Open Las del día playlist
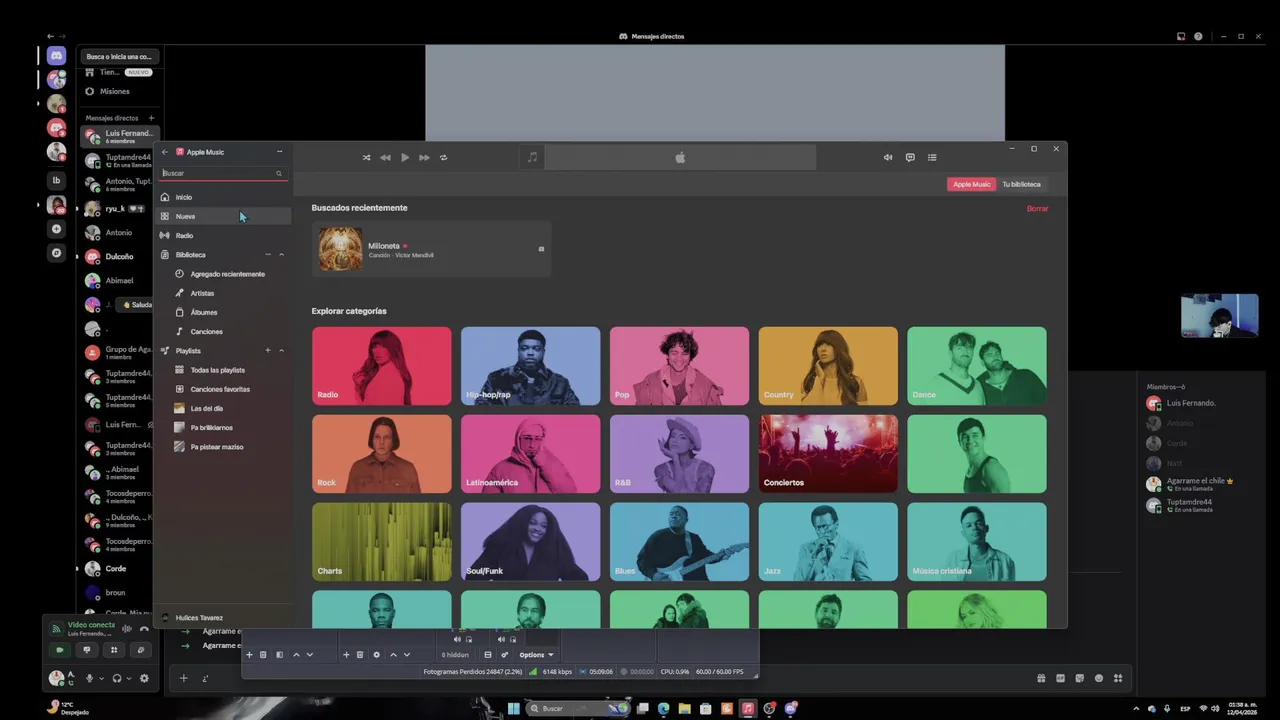Screen dimensions: 1280x720 223,408
